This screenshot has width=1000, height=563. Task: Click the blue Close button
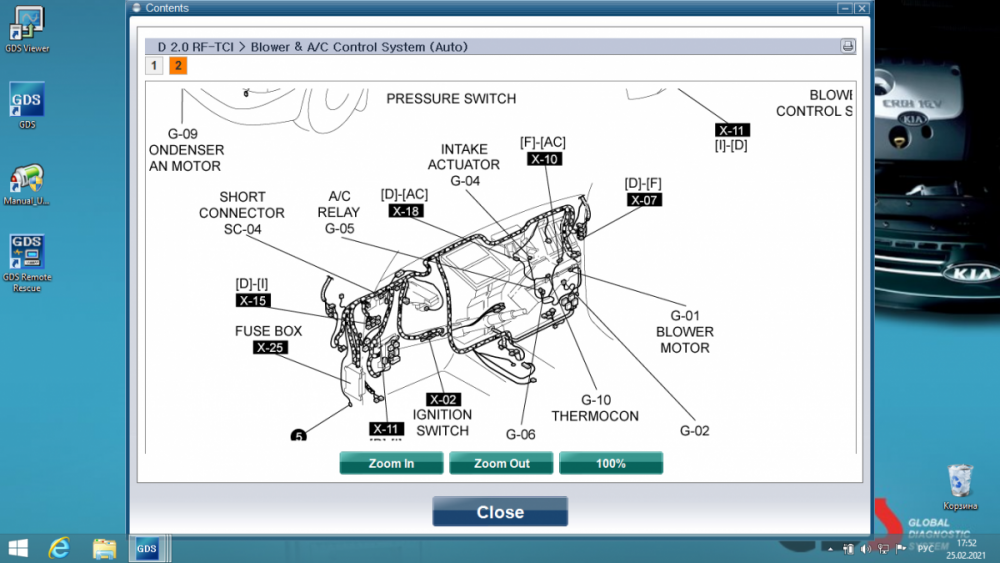[x=500, y=512]
